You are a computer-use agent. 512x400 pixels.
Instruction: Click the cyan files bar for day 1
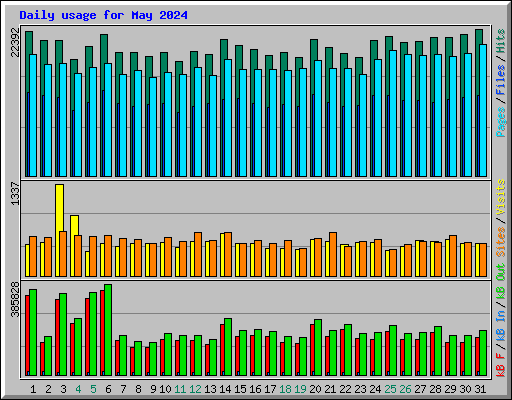33,115
